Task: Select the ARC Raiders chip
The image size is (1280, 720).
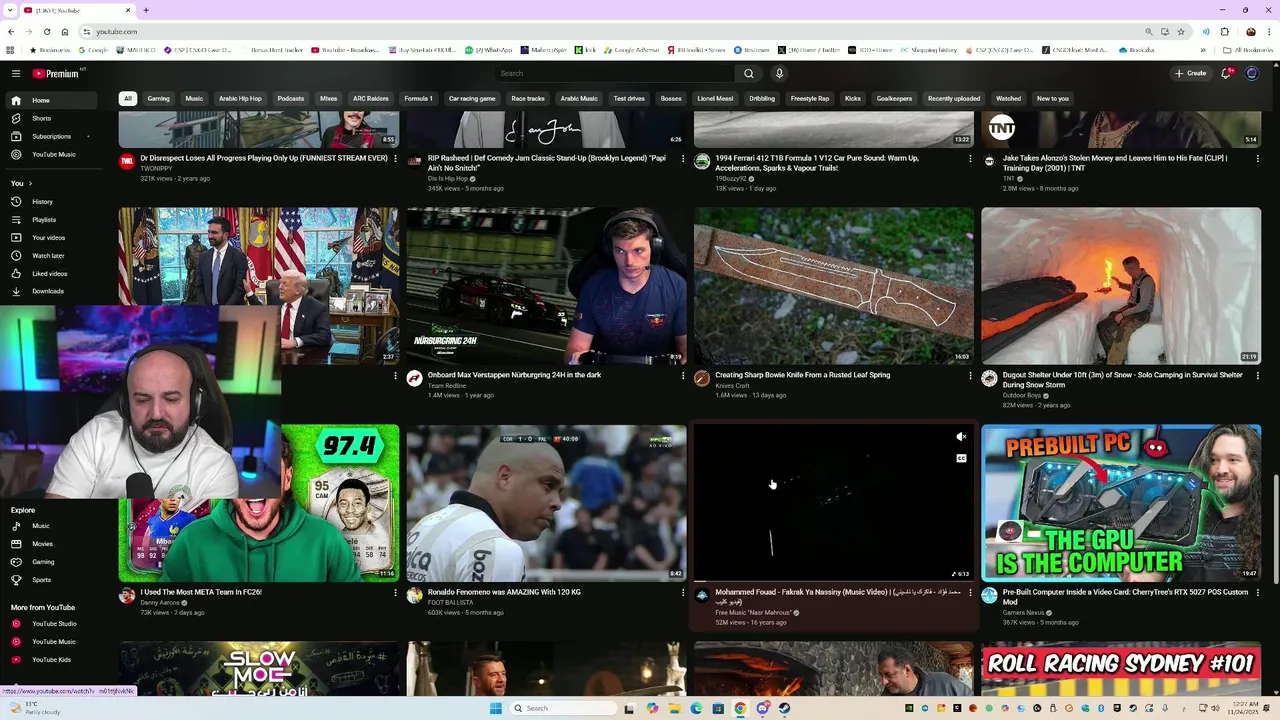Action: 371,99
